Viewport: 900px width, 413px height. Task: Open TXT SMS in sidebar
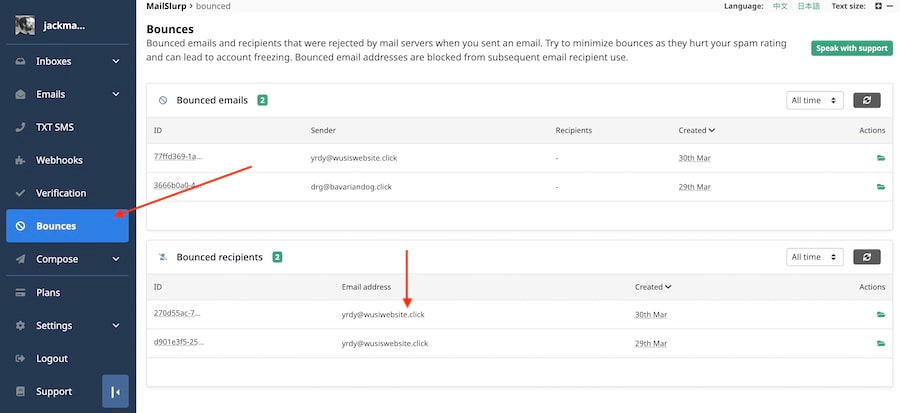[55, 127]
